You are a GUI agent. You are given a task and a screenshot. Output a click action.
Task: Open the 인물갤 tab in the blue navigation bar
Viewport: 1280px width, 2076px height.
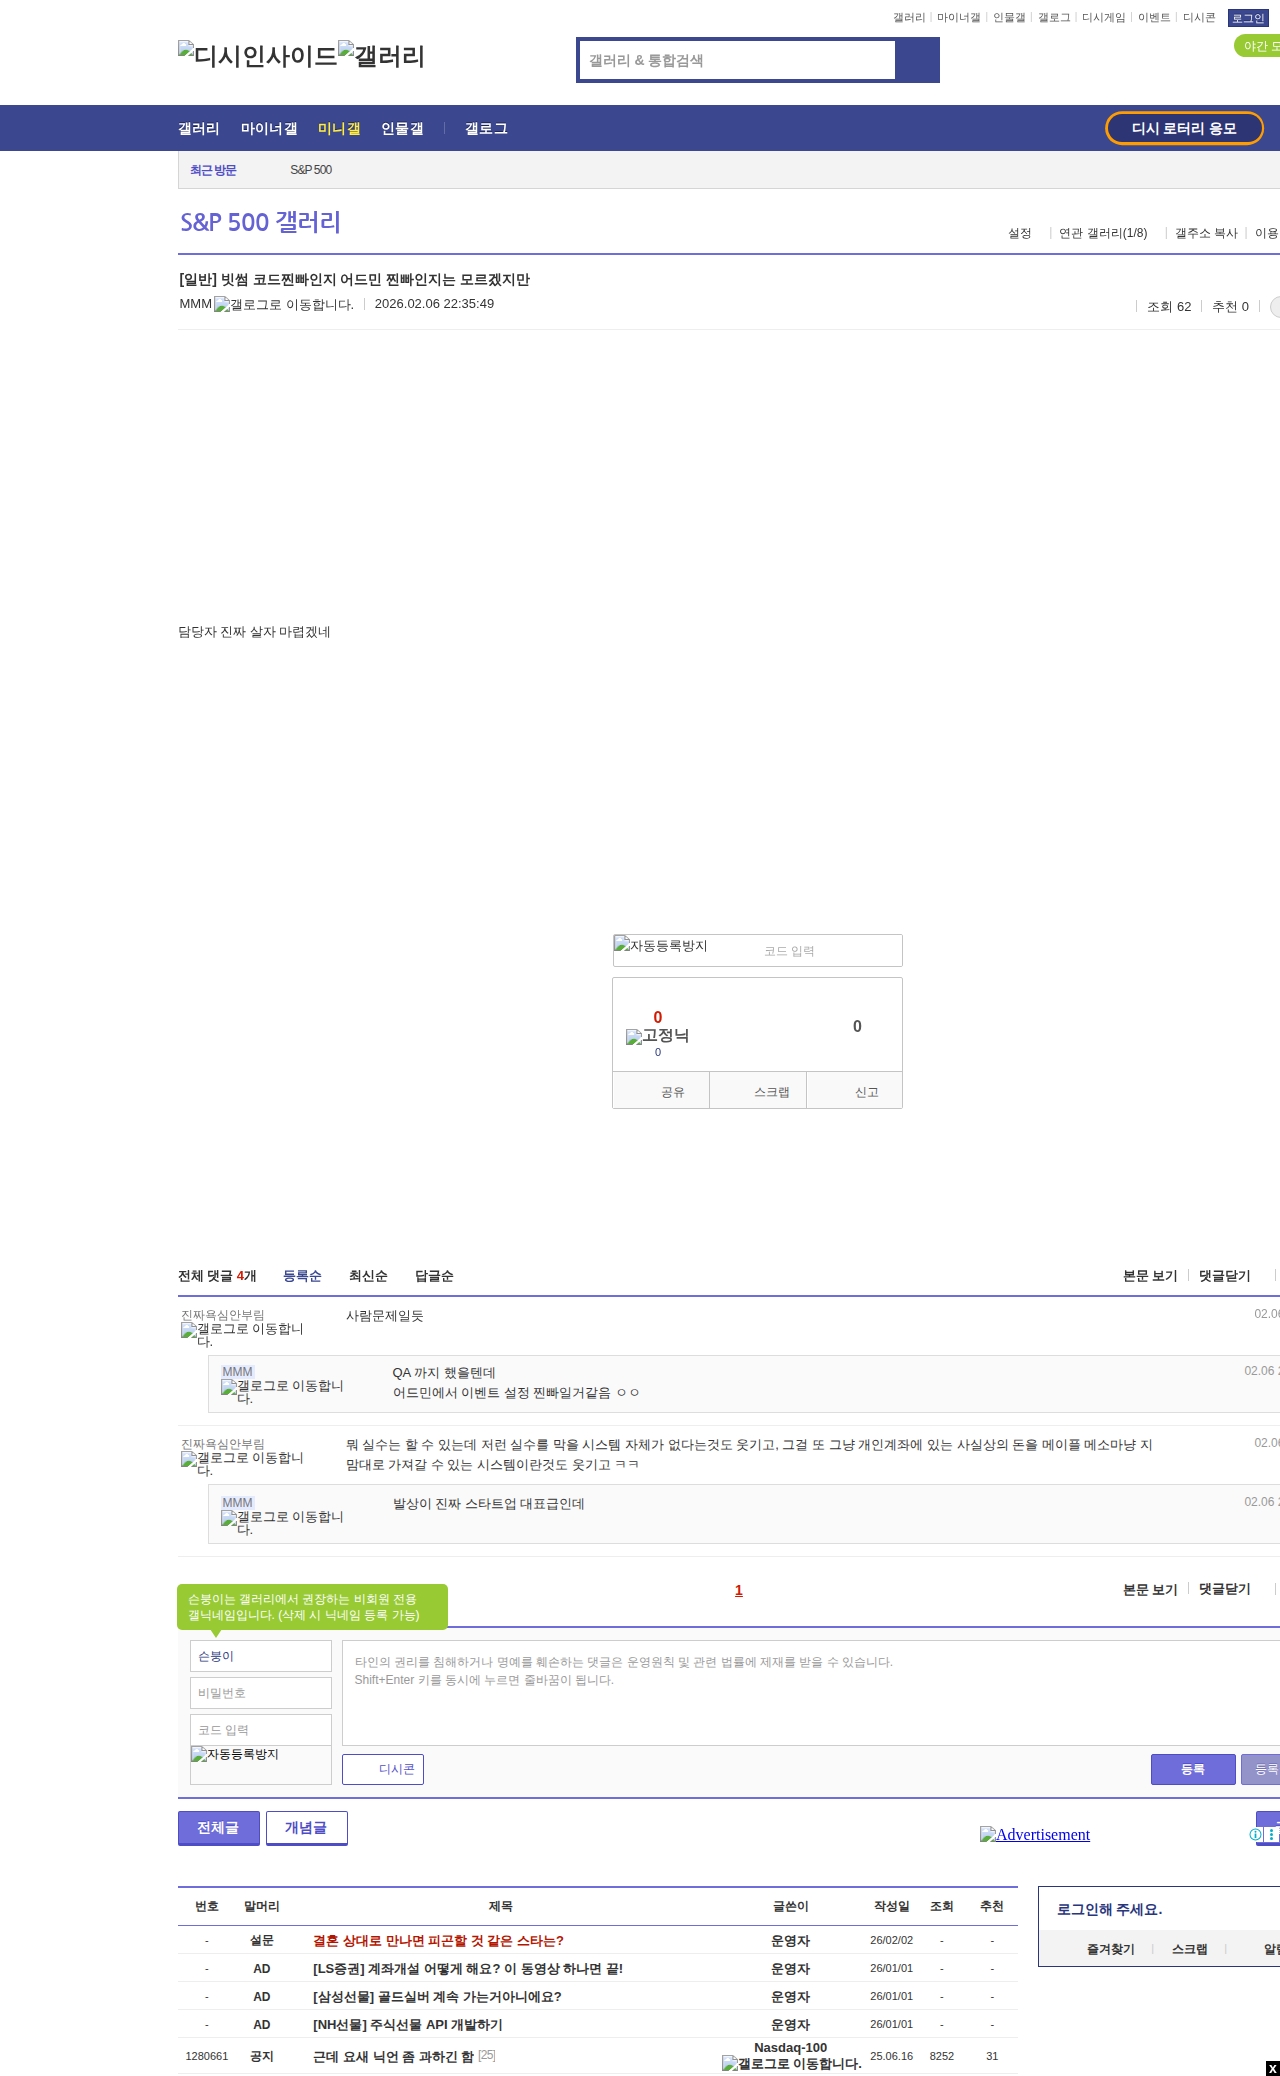point(402,128)
